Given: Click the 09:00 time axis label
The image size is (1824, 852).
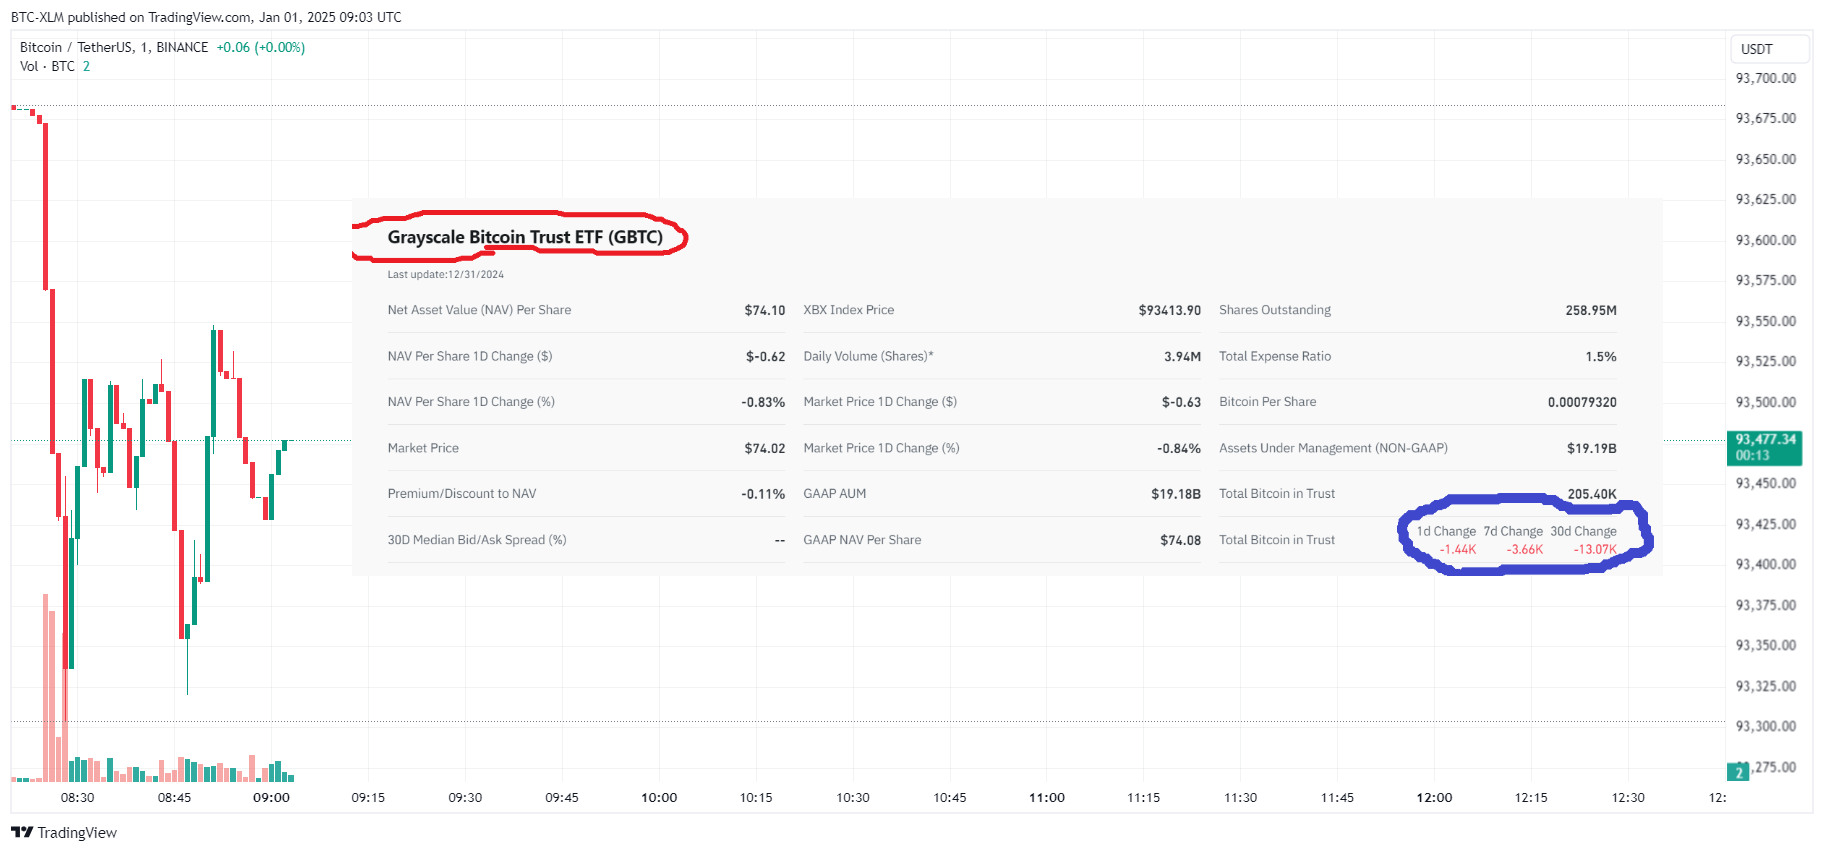Looking at the screenshot, I should point(271,797).
